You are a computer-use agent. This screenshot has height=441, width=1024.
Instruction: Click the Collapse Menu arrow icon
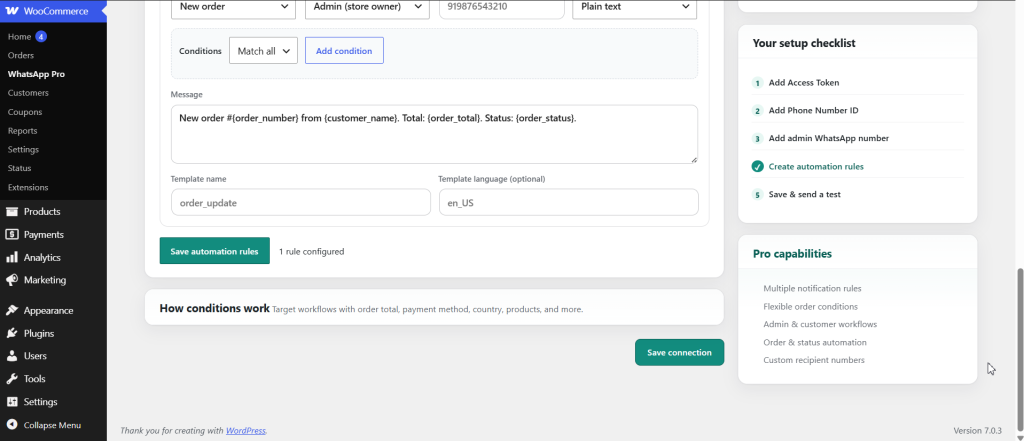pos(12,425)
